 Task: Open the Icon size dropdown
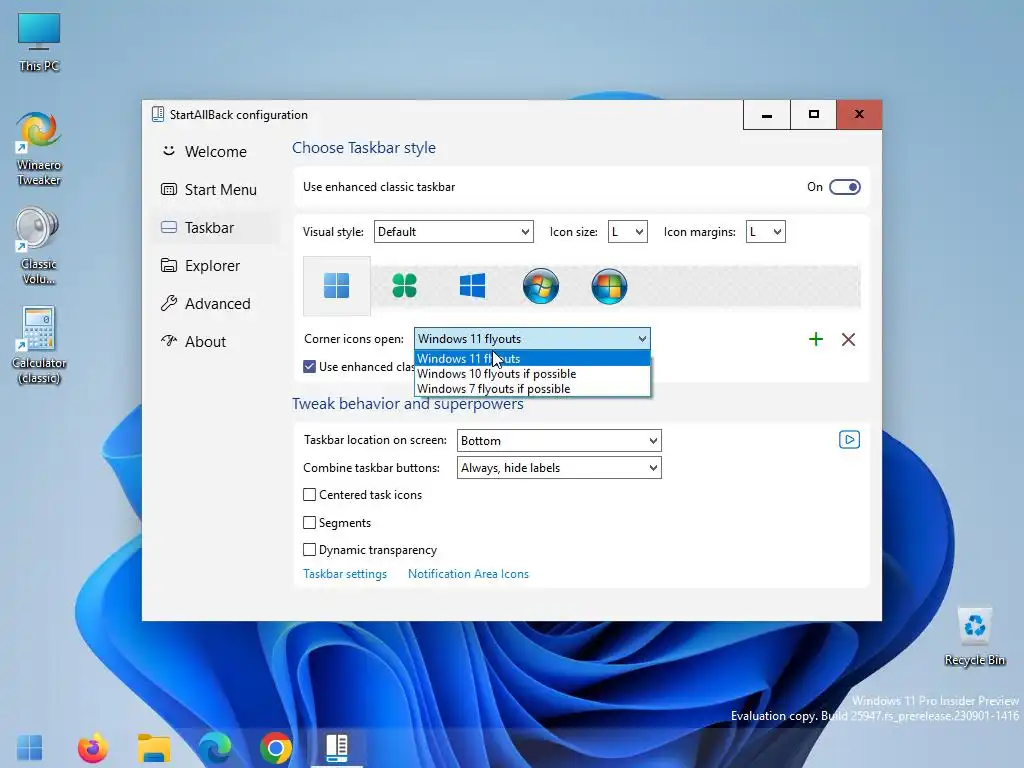(x=628, y=232)
